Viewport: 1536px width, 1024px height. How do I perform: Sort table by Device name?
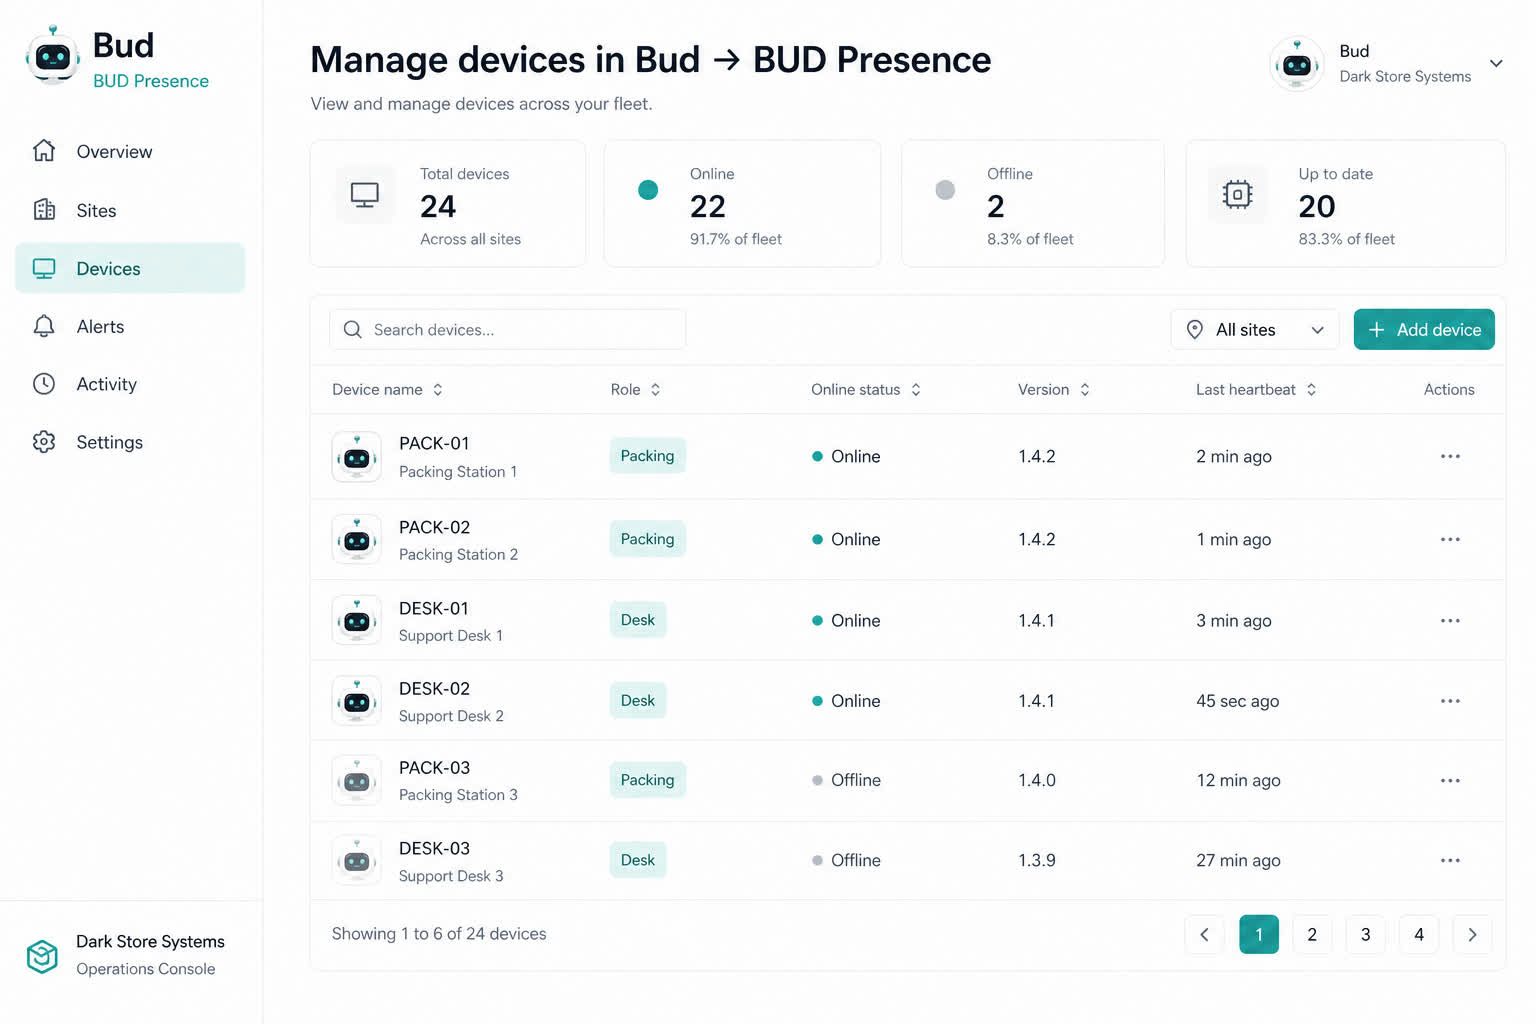point(387,390)
